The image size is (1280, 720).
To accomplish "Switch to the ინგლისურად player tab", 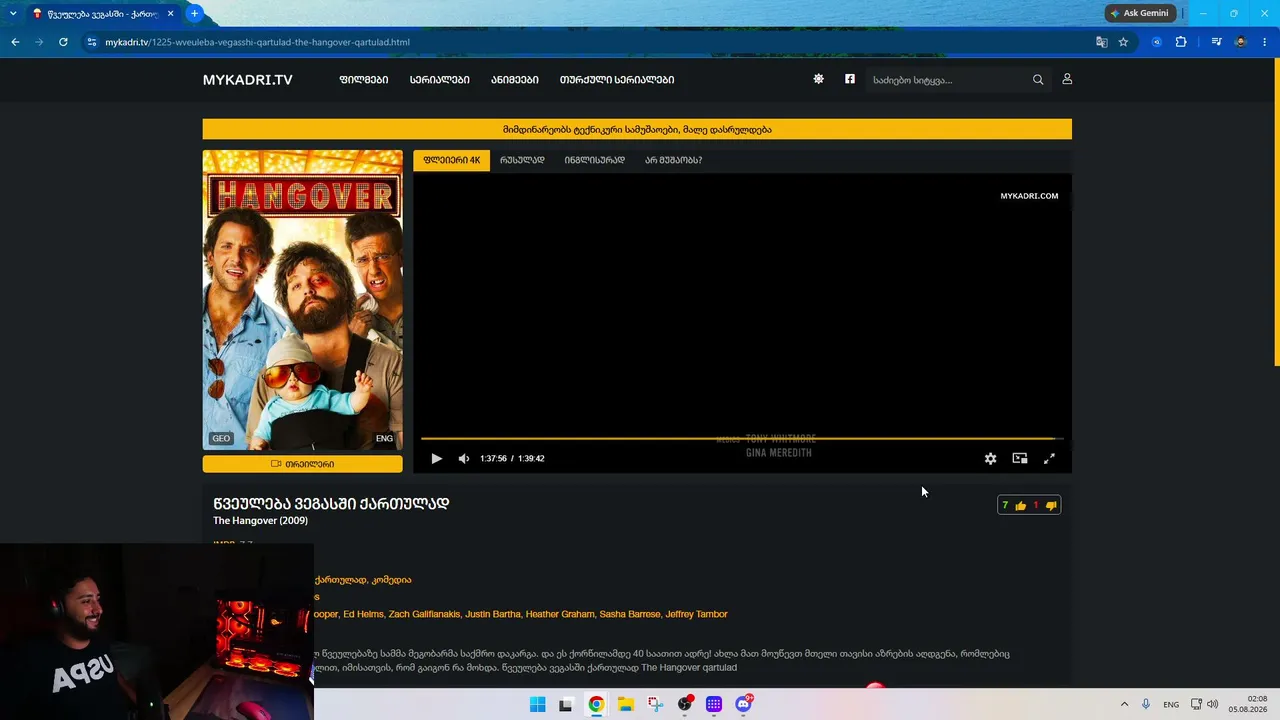I will point(594,160).
